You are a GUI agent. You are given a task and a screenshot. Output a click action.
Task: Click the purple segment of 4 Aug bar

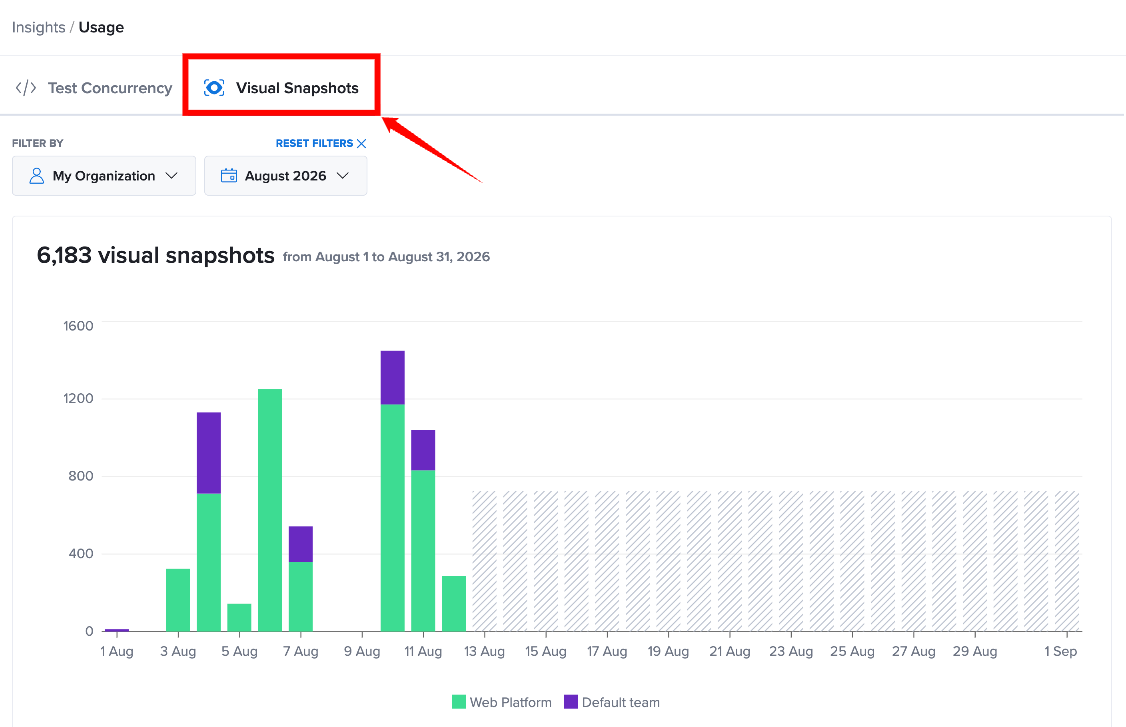tap(209, 453)
